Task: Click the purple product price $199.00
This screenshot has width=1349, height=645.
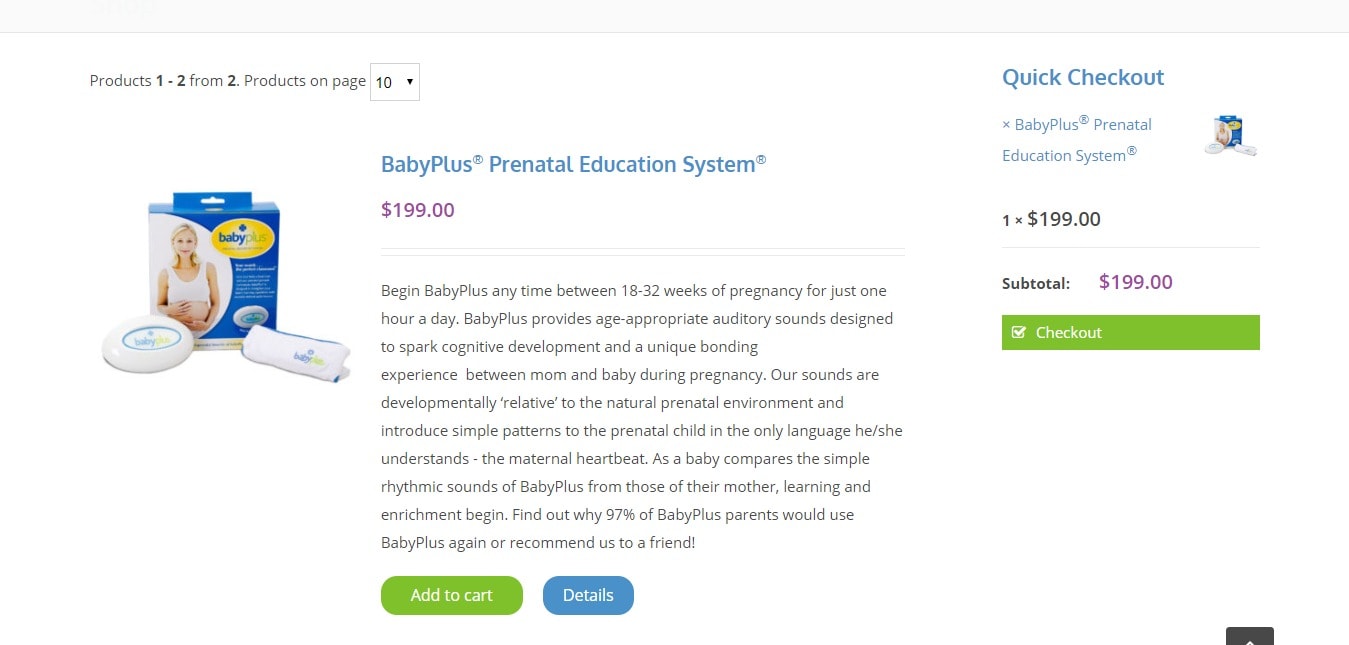Action: click(418, 210)
